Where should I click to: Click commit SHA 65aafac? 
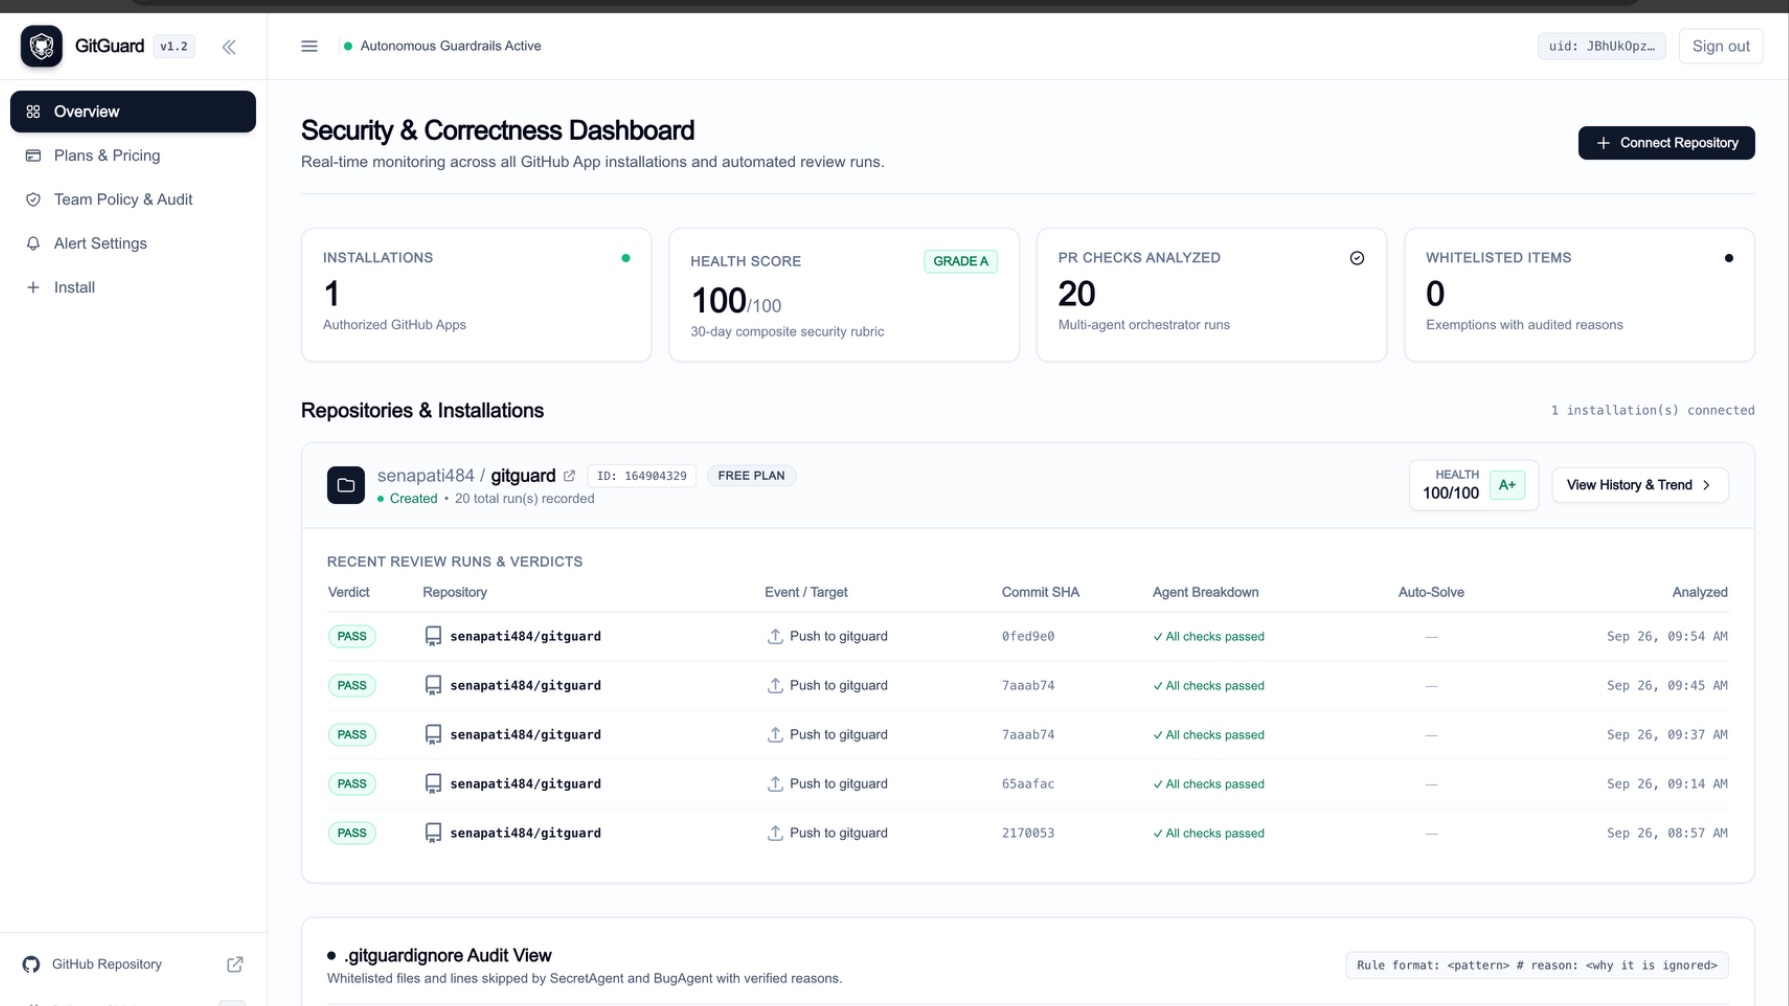coord(1028,784)
